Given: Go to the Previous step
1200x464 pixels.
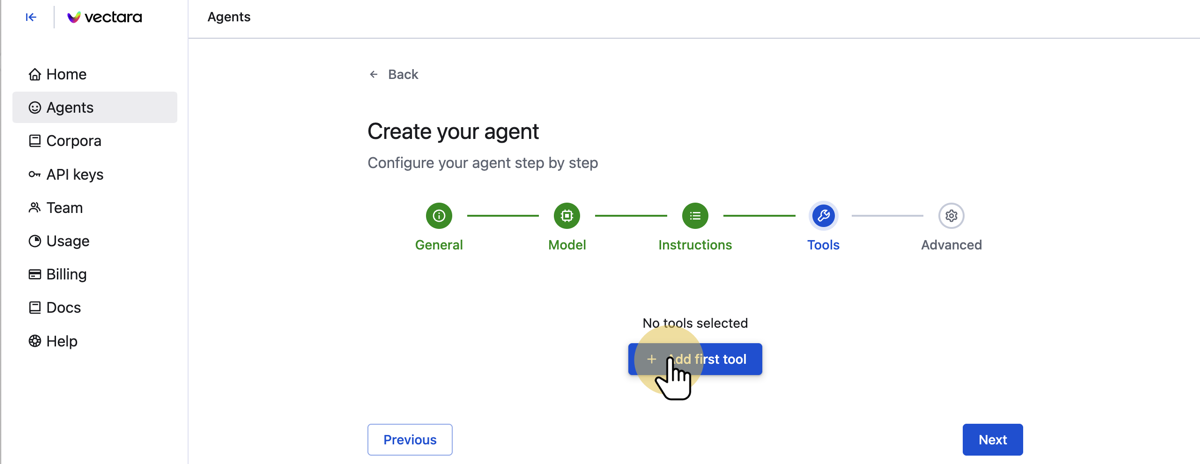Looking at the screenshot, I should (x=410, y=440).
